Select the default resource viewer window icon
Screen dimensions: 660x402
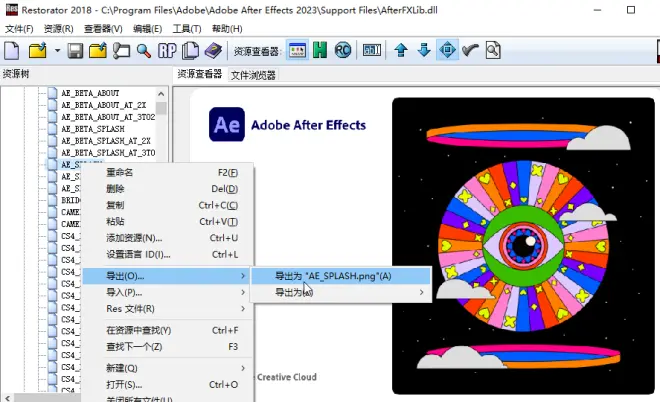[x=297, y=51]
